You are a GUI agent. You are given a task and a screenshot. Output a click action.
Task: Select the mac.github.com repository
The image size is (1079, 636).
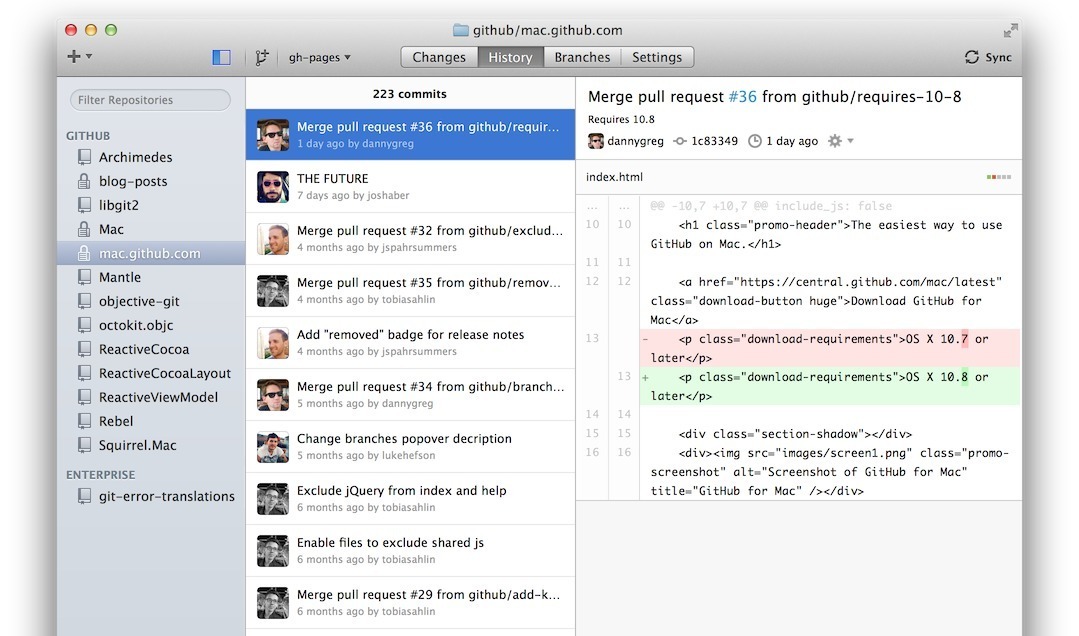pyautogui.click(x=151, y=253)
